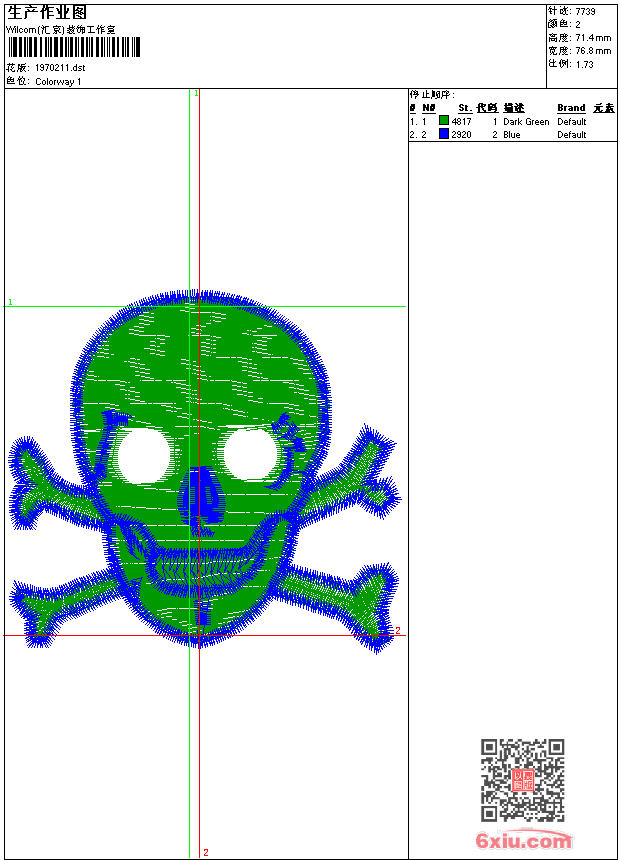Image resolution: width=620 pixels, height=860 pixels.
Task: Click the skull's blue tooth gap
Action: click(x=204, y=612)
